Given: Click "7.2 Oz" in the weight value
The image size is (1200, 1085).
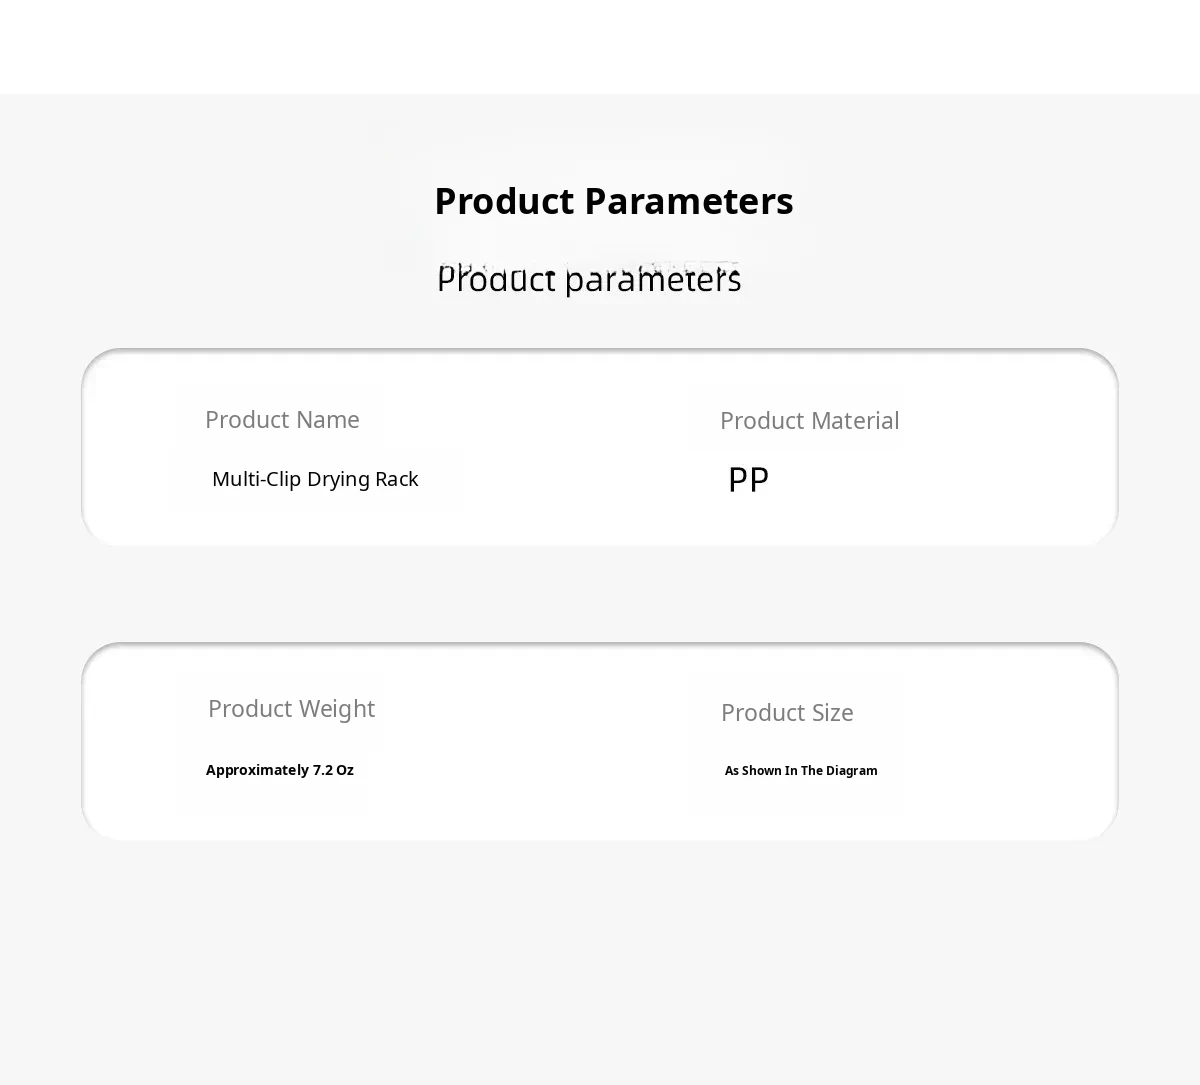Looking at the screenshot, I should click(x=333, y=770).
